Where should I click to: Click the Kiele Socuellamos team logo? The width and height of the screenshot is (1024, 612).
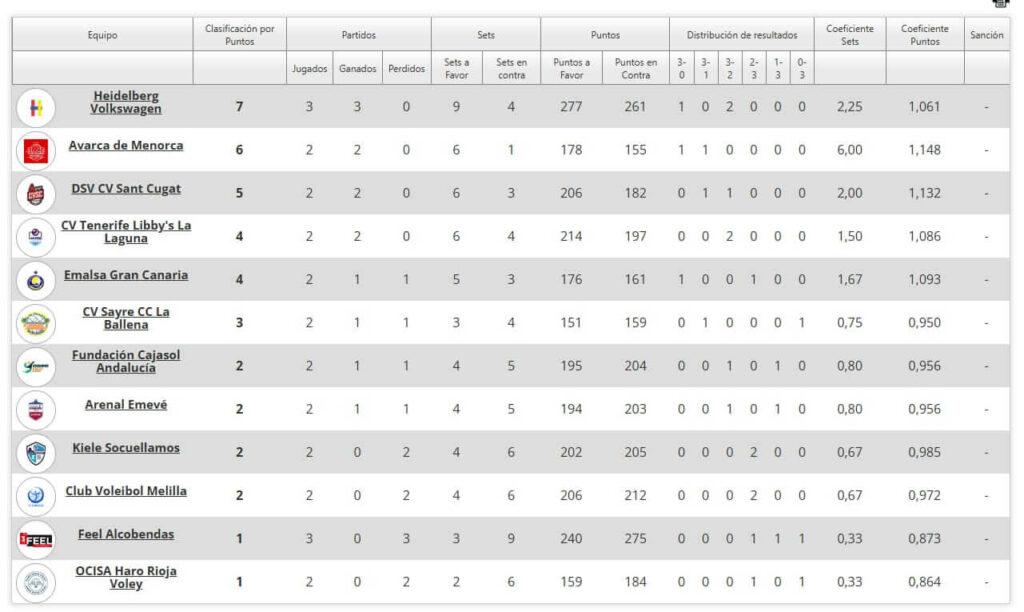point(35,452)
